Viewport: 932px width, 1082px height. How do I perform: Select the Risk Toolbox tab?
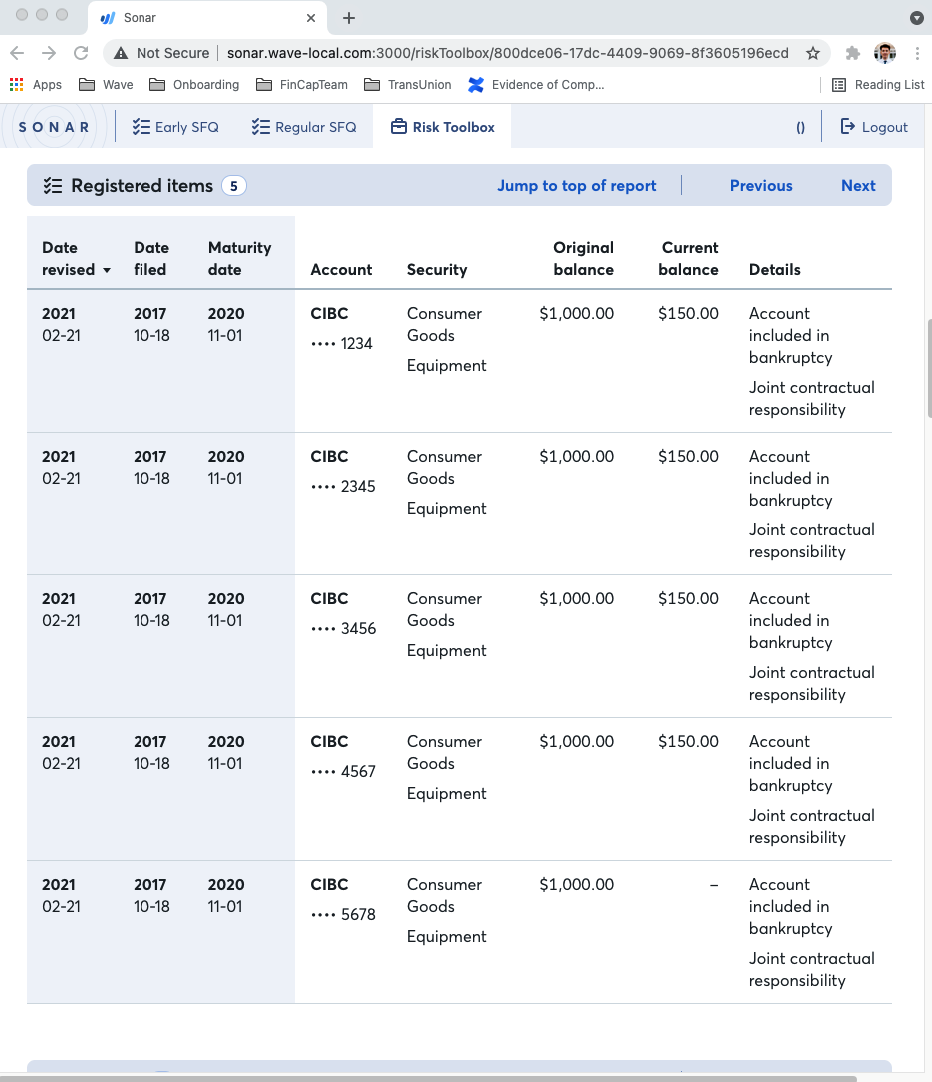tap(442, 127)
